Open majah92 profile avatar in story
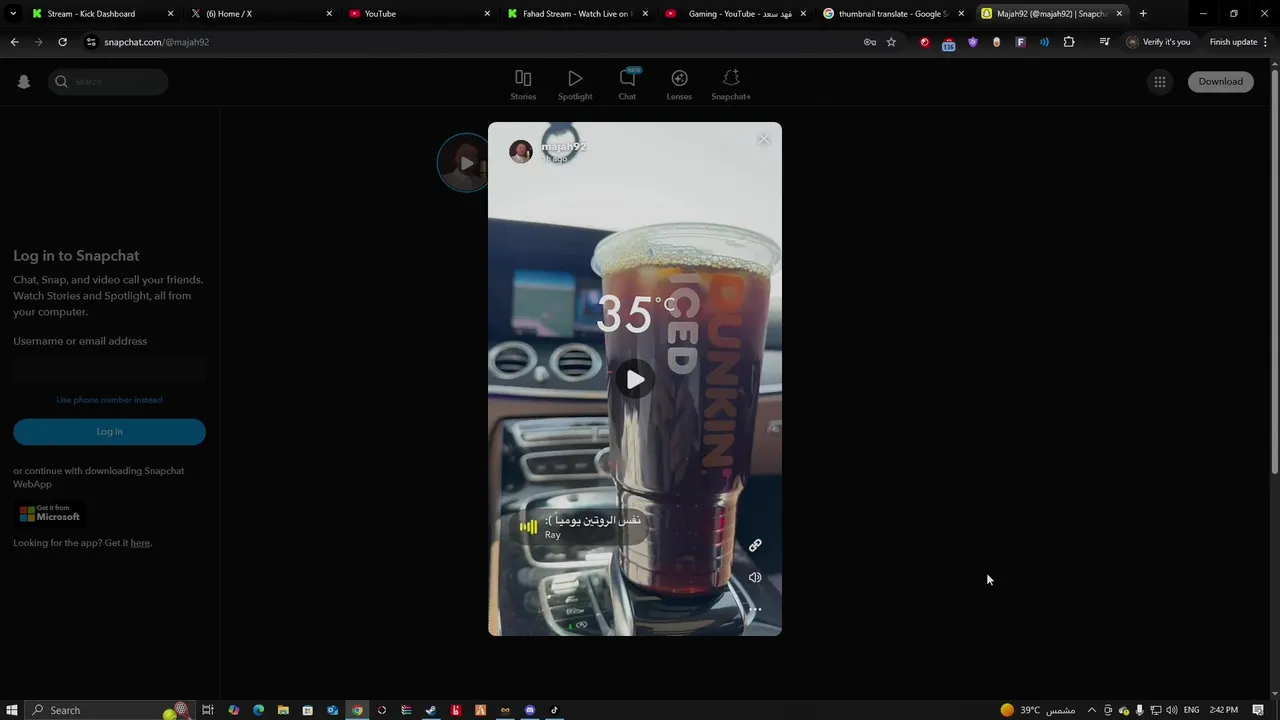 [520, 151]
